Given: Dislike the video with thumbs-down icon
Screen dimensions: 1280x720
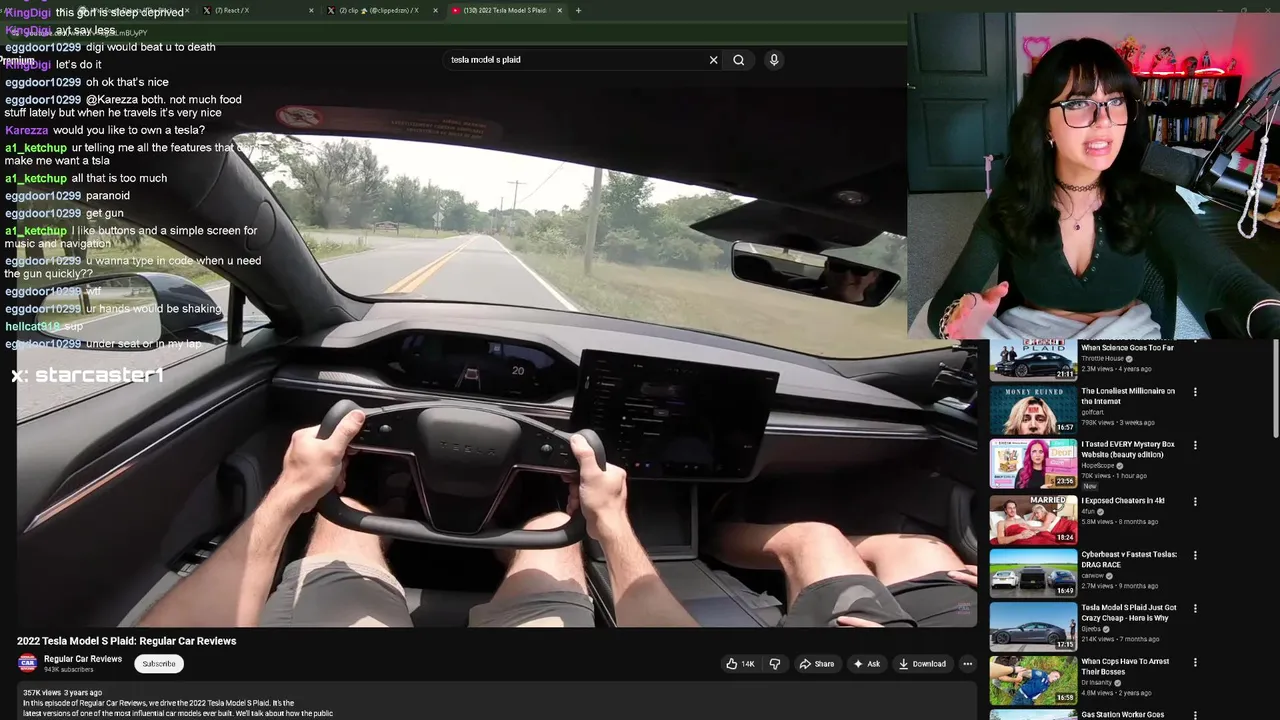Looking at the screenshot, I should point(774,664).
